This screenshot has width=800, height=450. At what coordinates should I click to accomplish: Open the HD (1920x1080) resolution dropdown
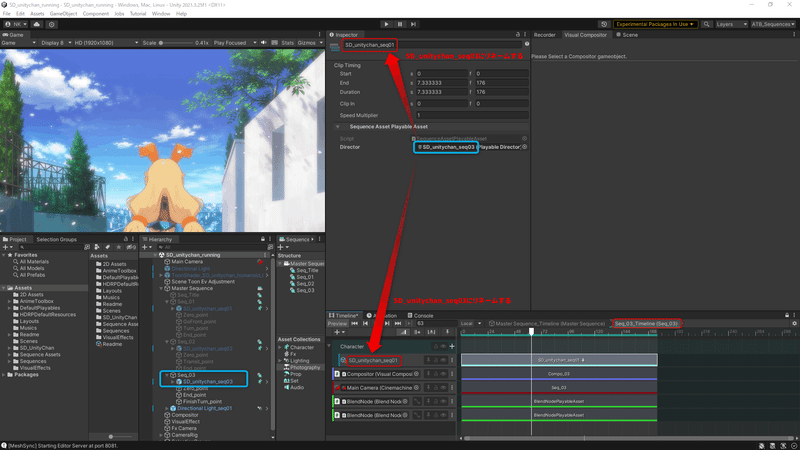[x=106, y=43]
